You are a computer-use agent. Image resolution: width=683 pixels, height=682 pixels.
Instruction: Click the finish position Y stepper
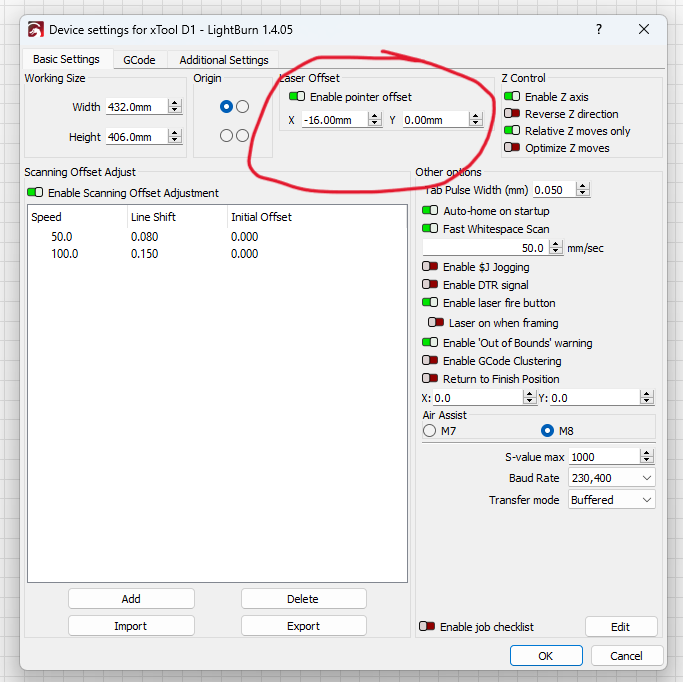coord(647,397)
